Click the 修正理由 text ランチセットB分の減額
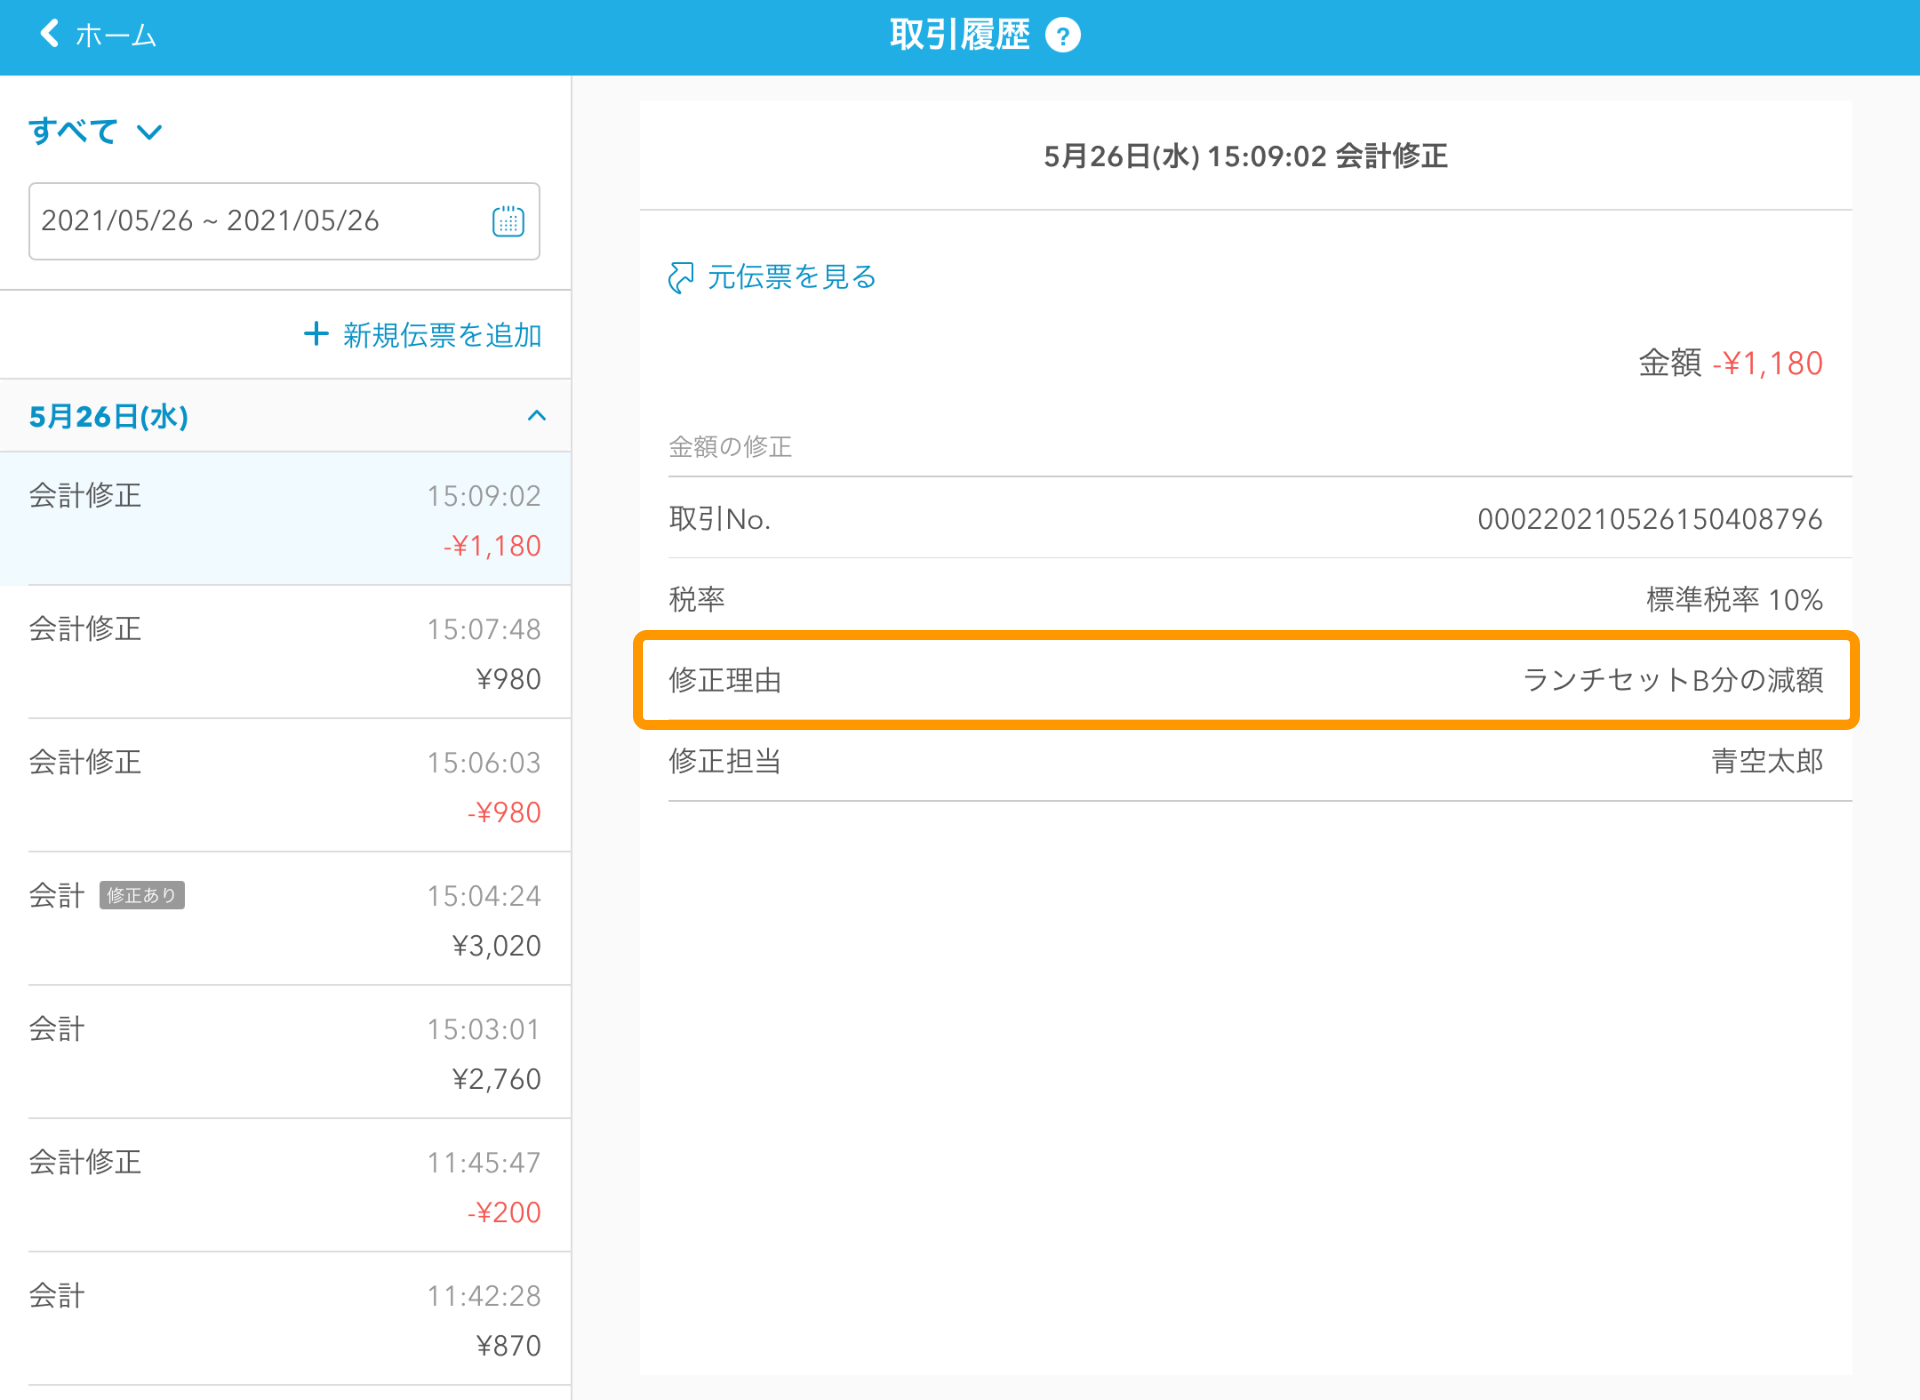The height and width of the screenshot is (1400, 1920). [1672, 680]
